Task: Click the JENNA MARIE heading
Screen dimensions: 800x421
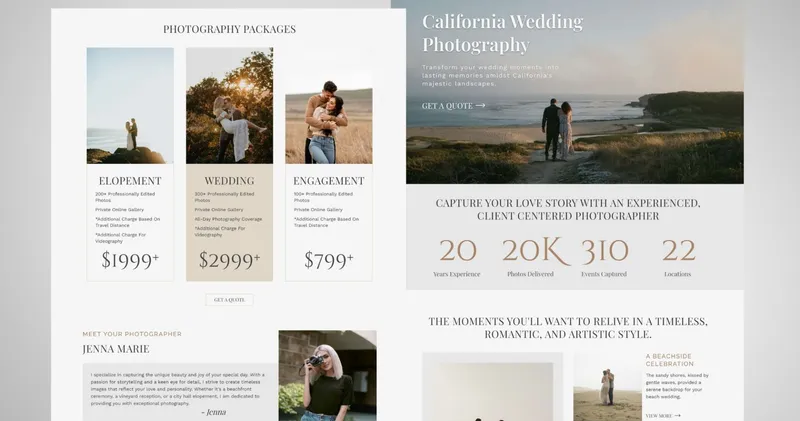Action: pyautogui.click(x=116, y=349)
